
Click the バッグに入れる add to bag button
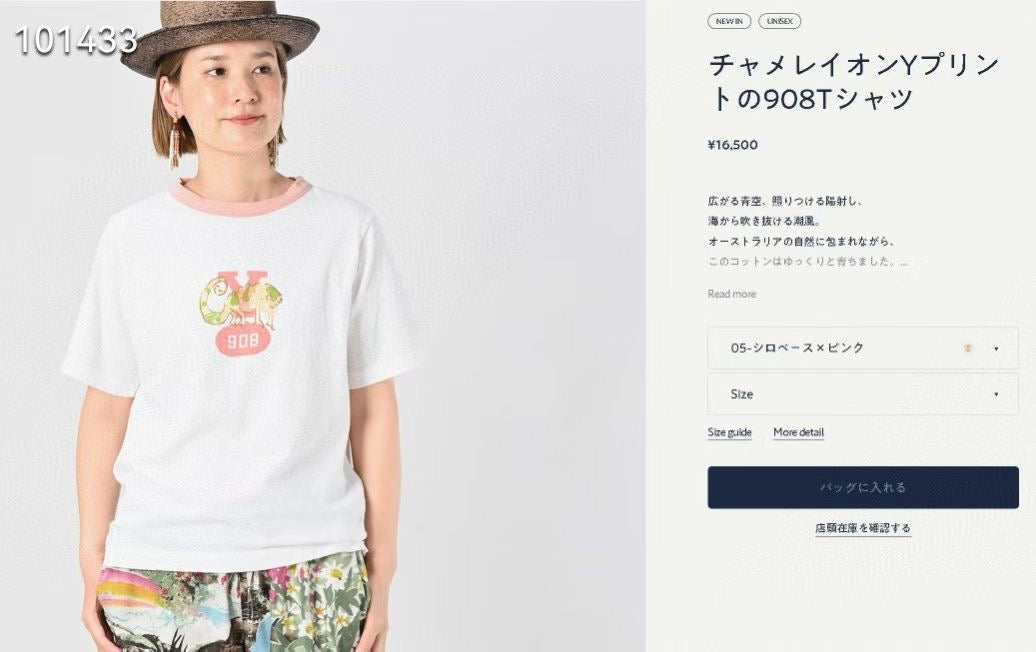(863, 488)
